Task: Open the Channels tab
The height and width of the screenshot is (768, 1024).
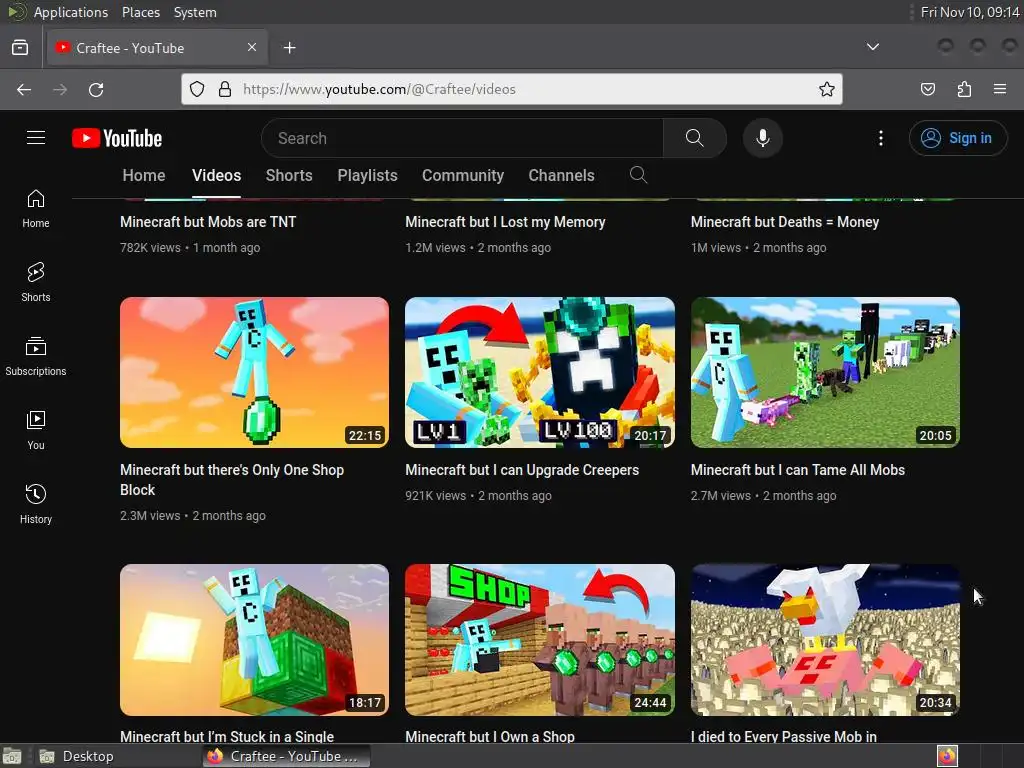Action: pos(561,175)
